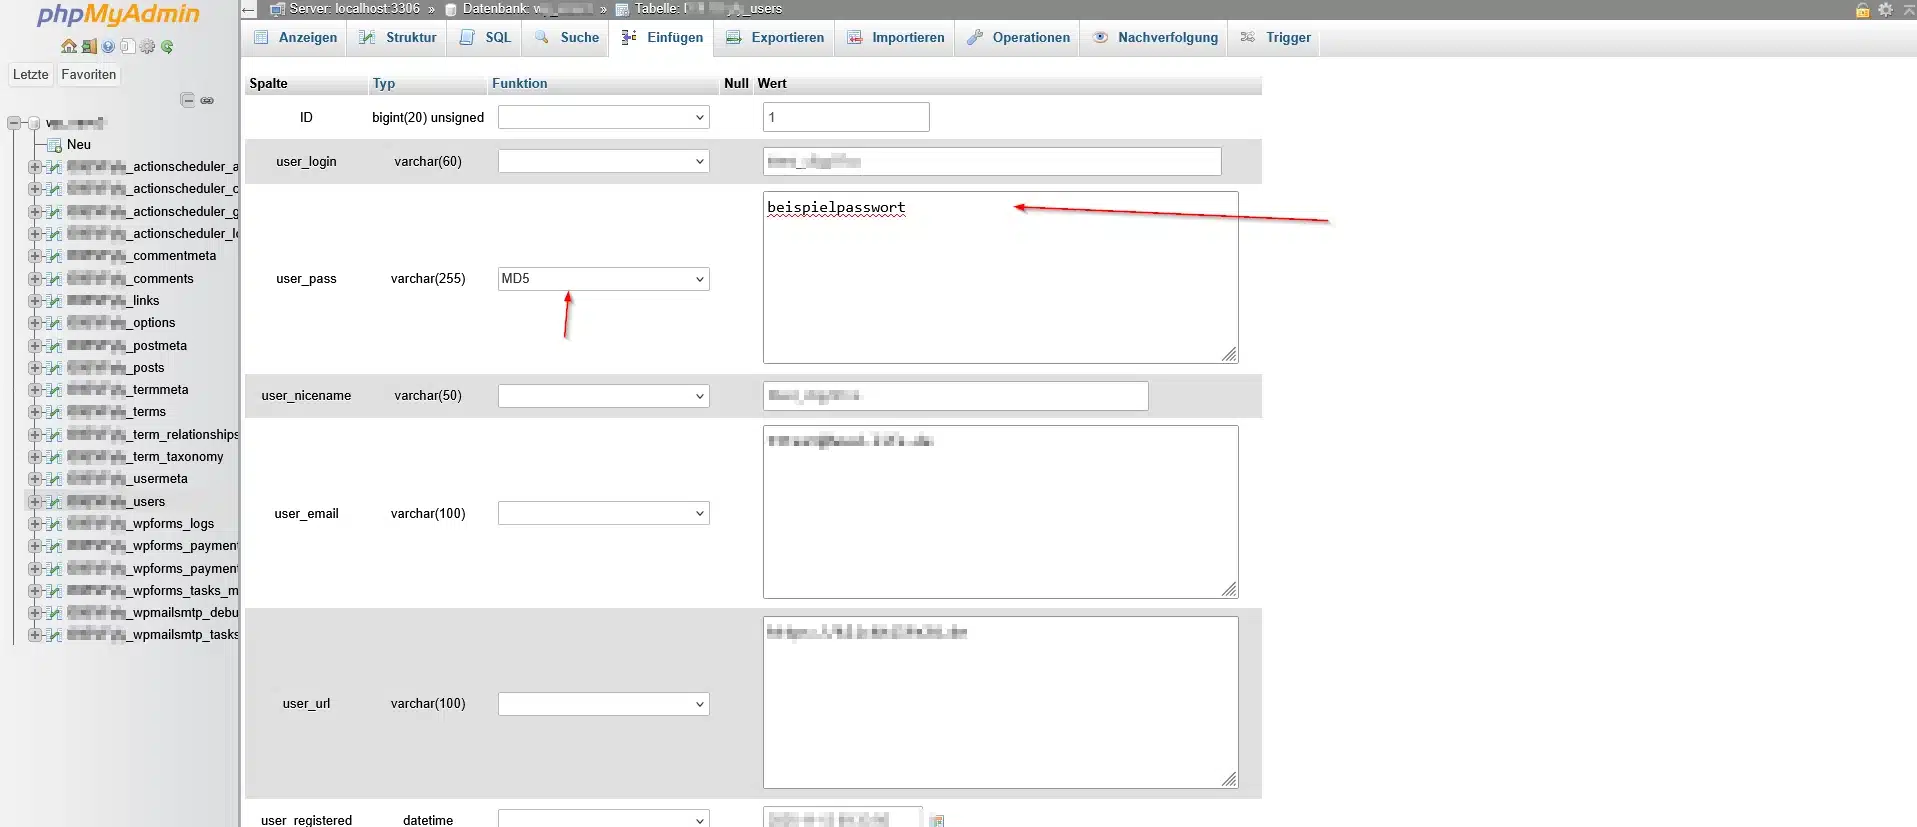
Task: Click the Neu link in tree
Action: 79,145
